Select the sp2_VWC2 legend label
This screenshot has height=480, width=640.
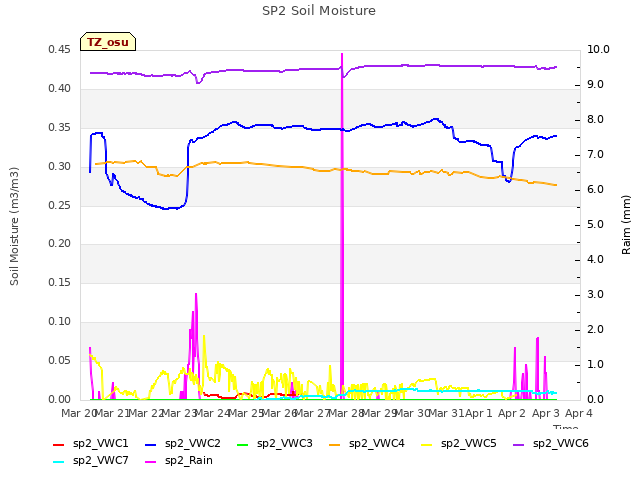[x=193, y=444]
